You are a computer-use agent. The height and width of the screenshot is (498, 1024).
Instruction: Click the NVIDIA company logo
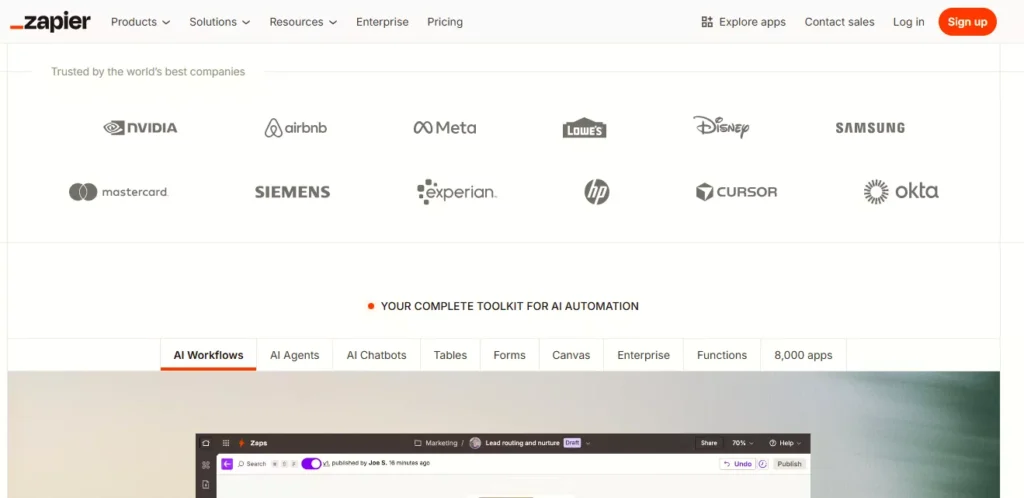pos(140,127)
